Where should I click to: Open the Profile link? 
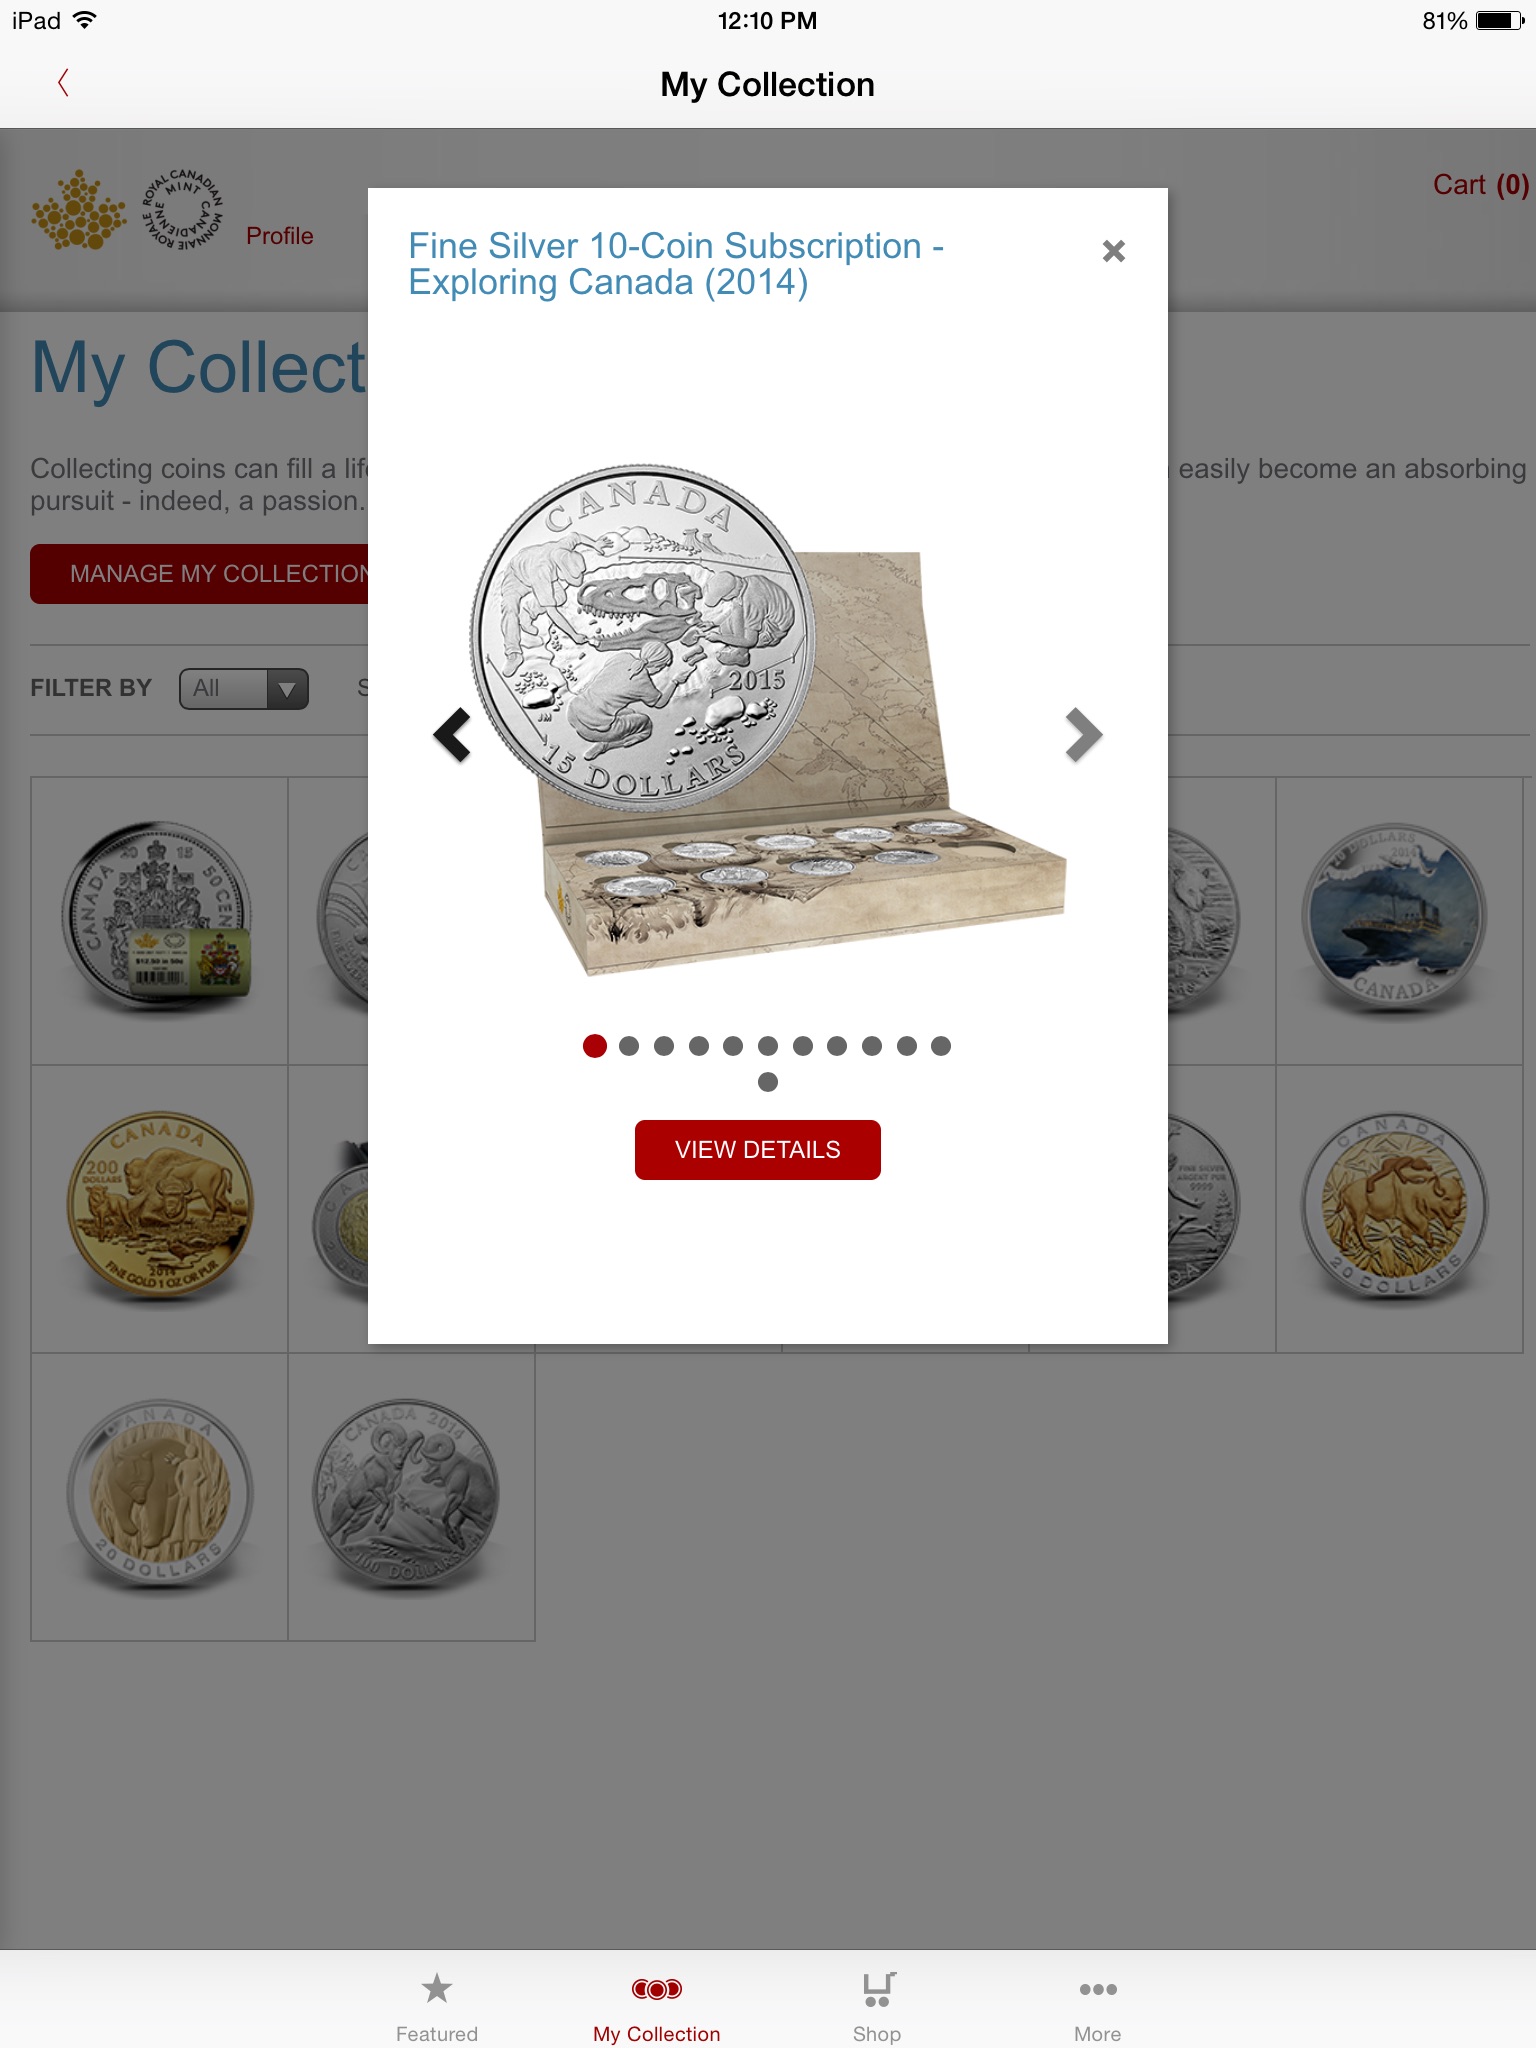(280, 236)
